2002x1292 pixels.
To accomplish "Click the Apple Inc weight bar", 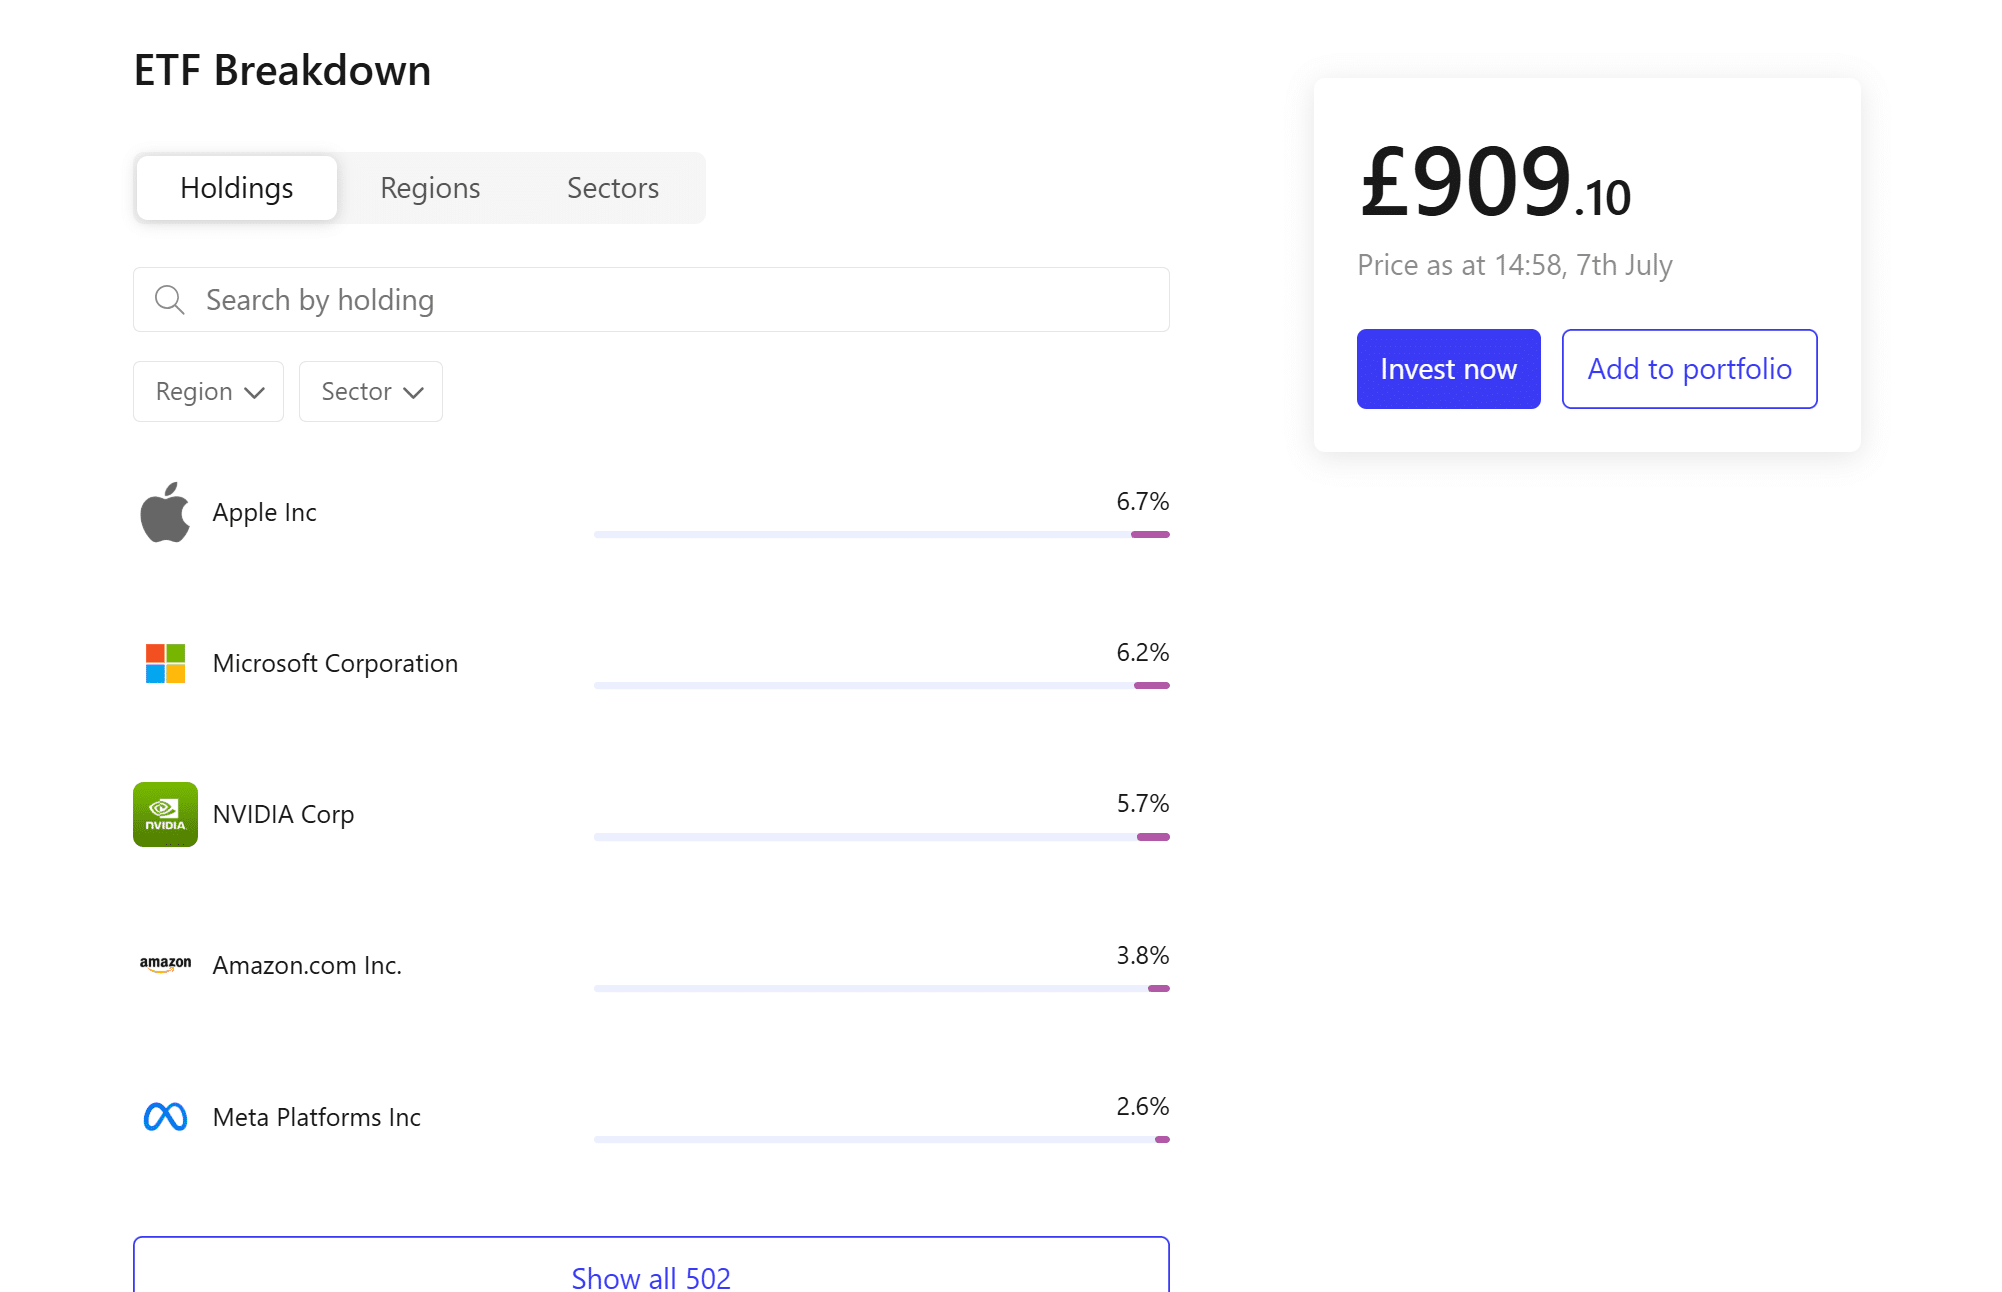I will (881, 535).
